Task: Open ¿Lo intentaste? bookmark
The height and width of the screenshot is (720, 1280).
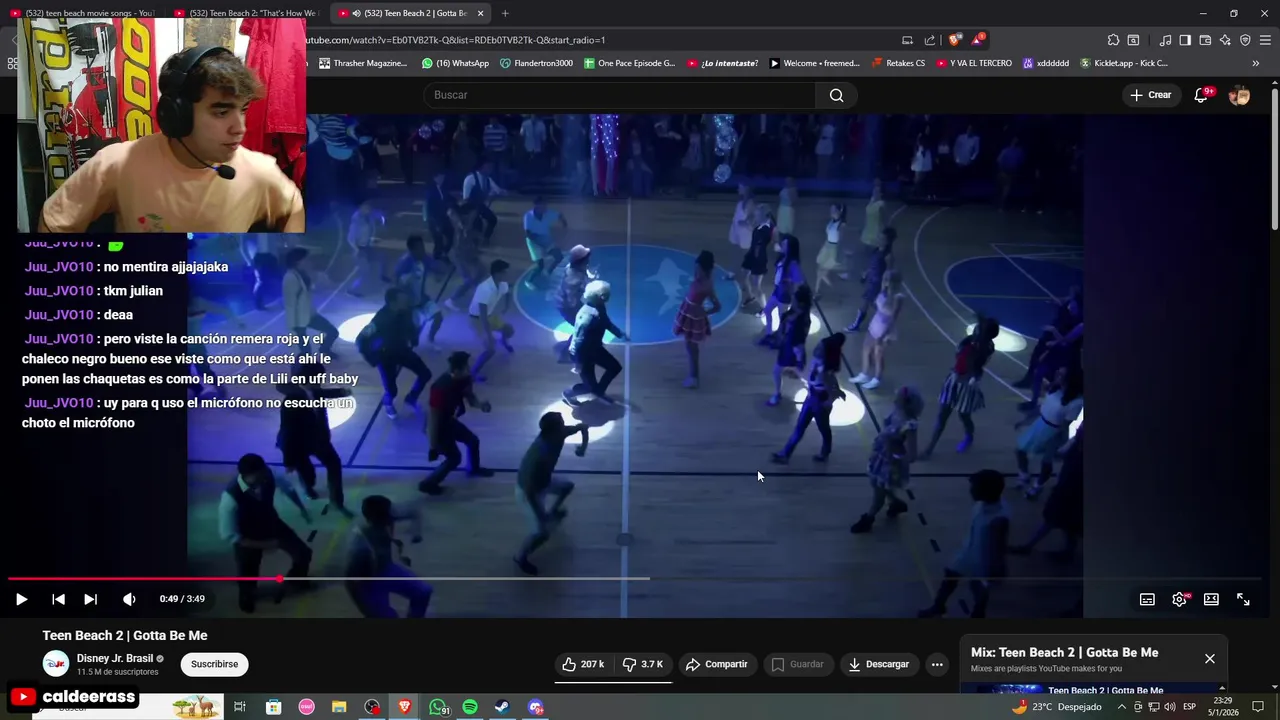Action: pyautogui.click(x=723, y=63)
